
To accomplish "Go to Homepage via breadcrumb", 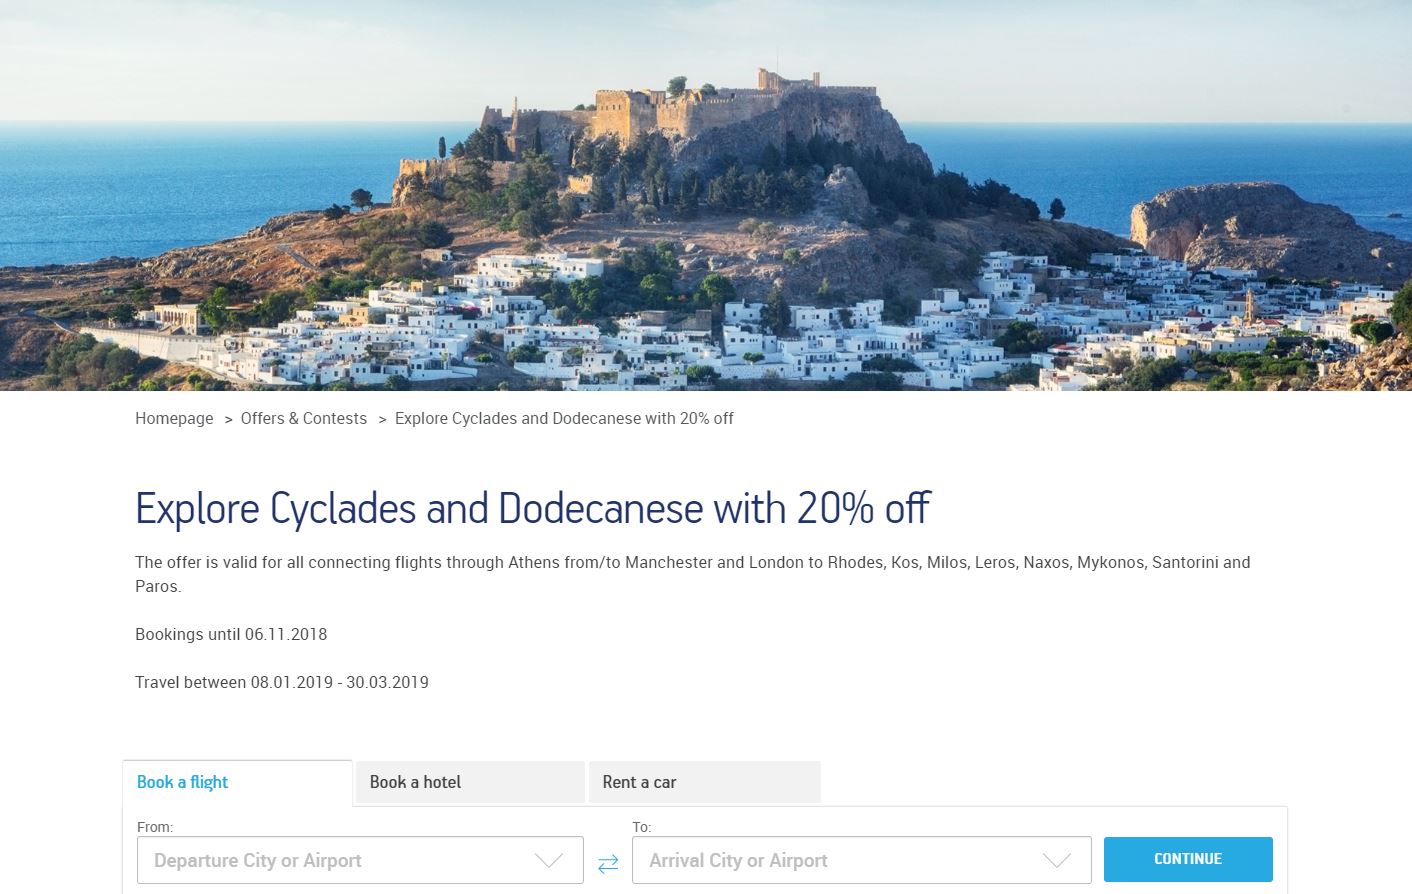I will tap(174, 418).
